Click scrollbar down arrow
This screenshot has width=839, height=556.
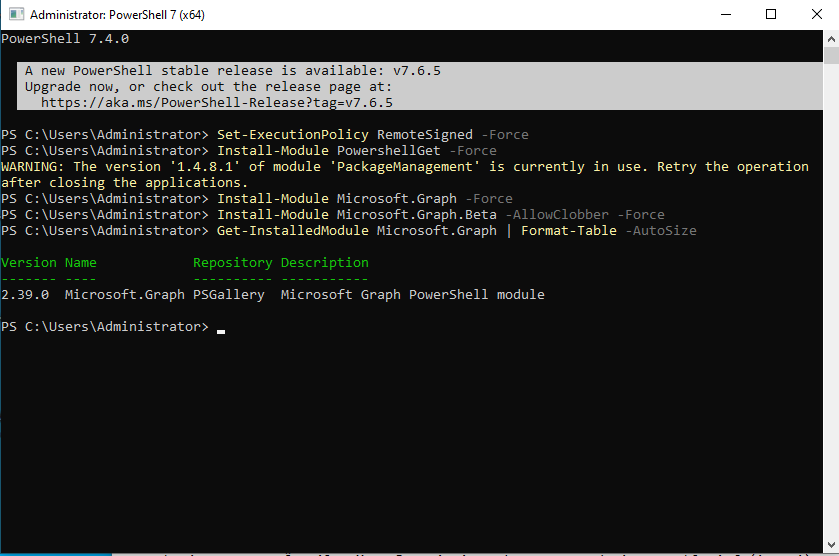pos(831,545)
